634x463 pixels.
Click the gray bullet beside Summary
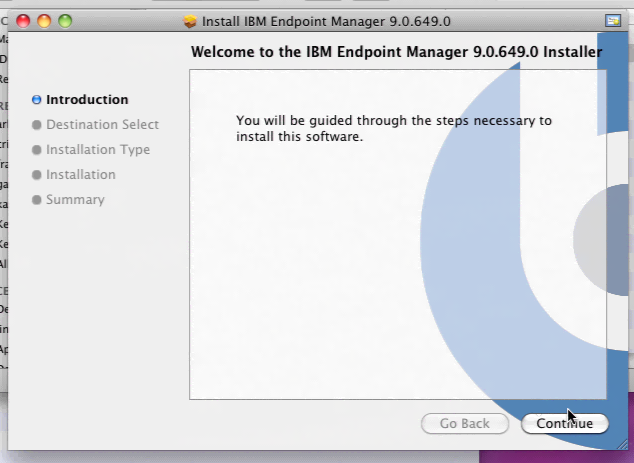(x=36, y=200)
